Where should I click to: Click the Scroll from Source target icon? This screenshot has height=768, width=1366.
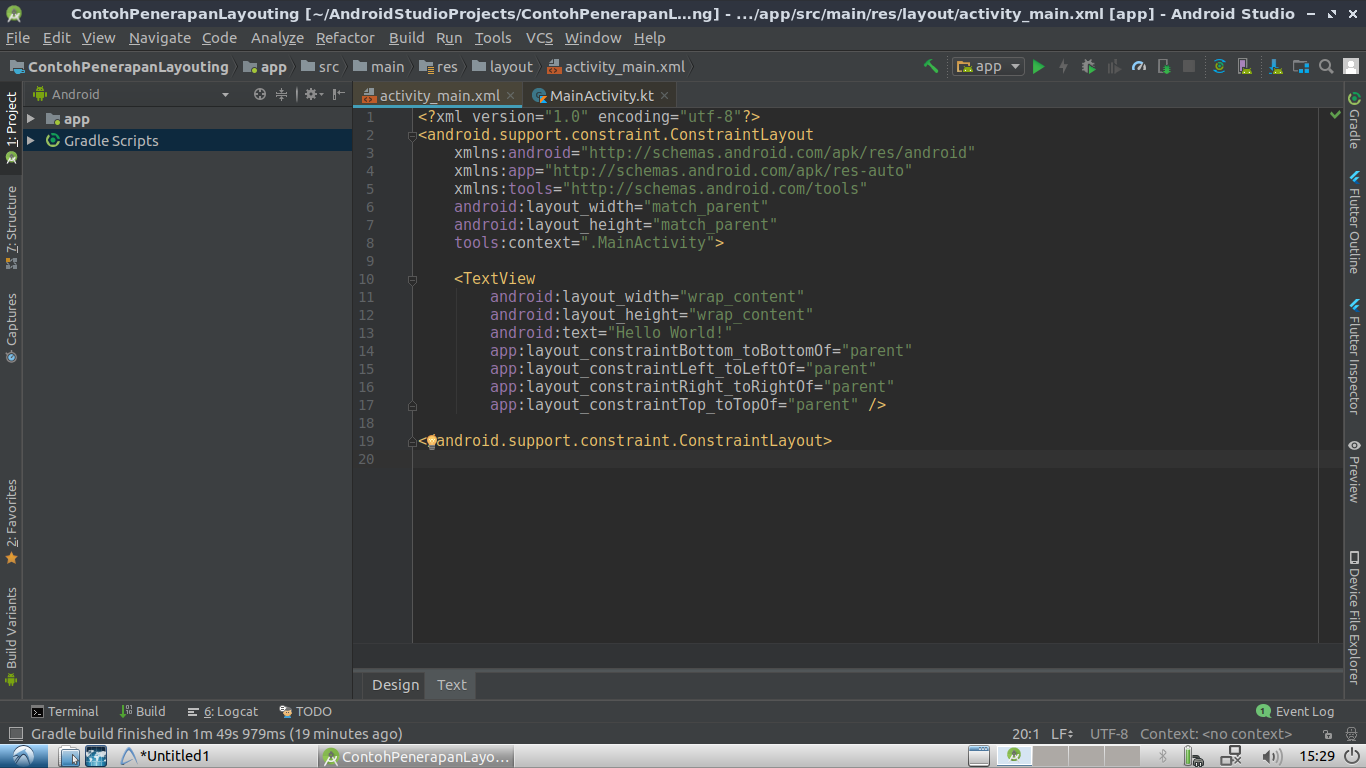coord(260,94)
